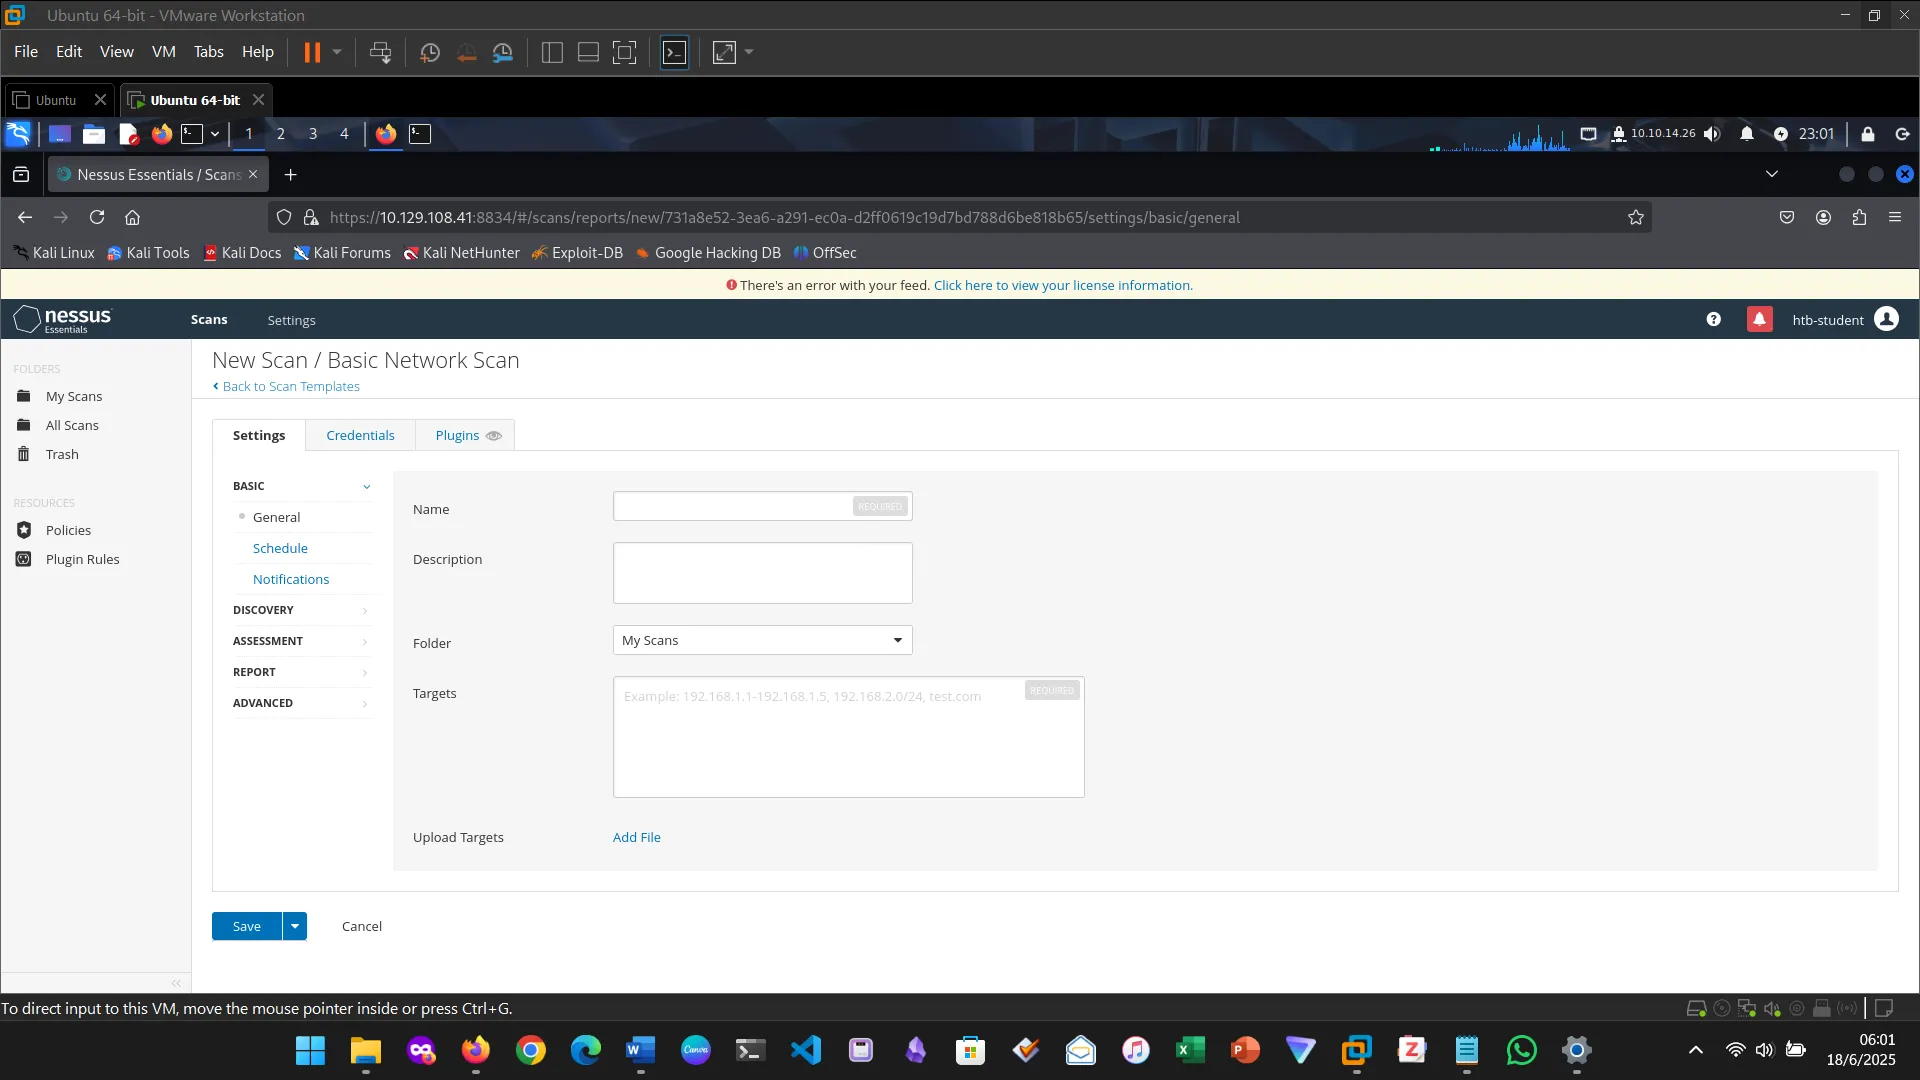Image resolution: width=1920 pixels, height=1080 pixels.
Task: Open the Save button dropdown arrow
Action: pyautogui.click(x=295, y=926)
